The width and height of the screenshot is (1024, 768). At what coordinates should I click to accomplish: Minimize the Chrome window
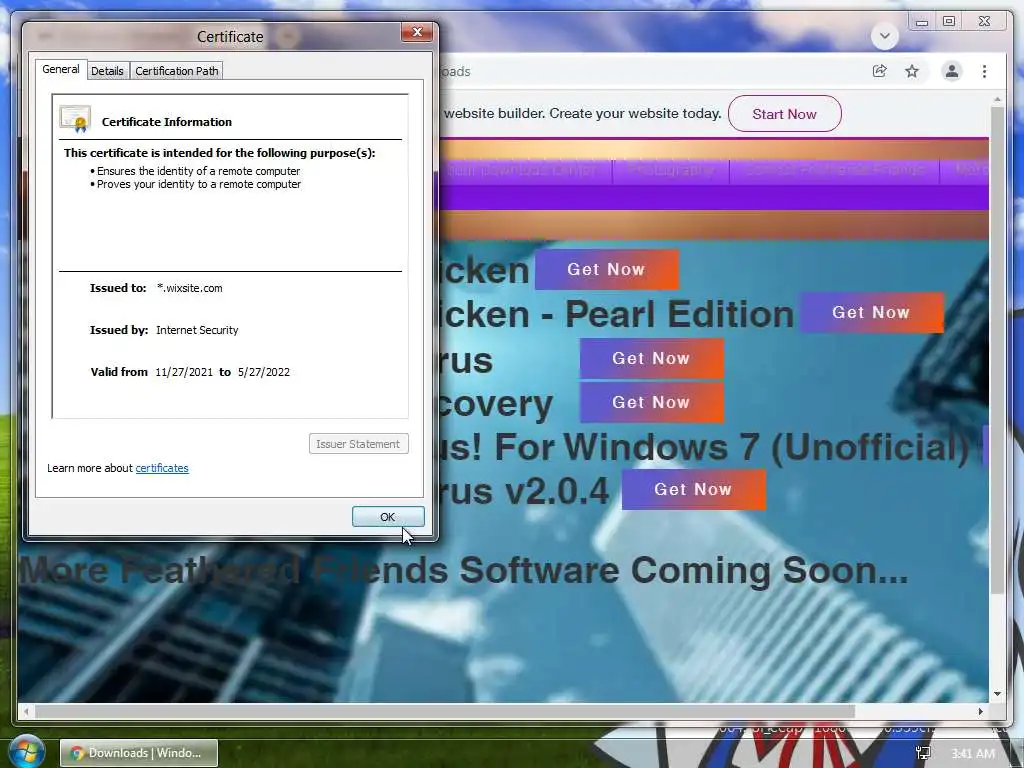[x=922, y=22]
